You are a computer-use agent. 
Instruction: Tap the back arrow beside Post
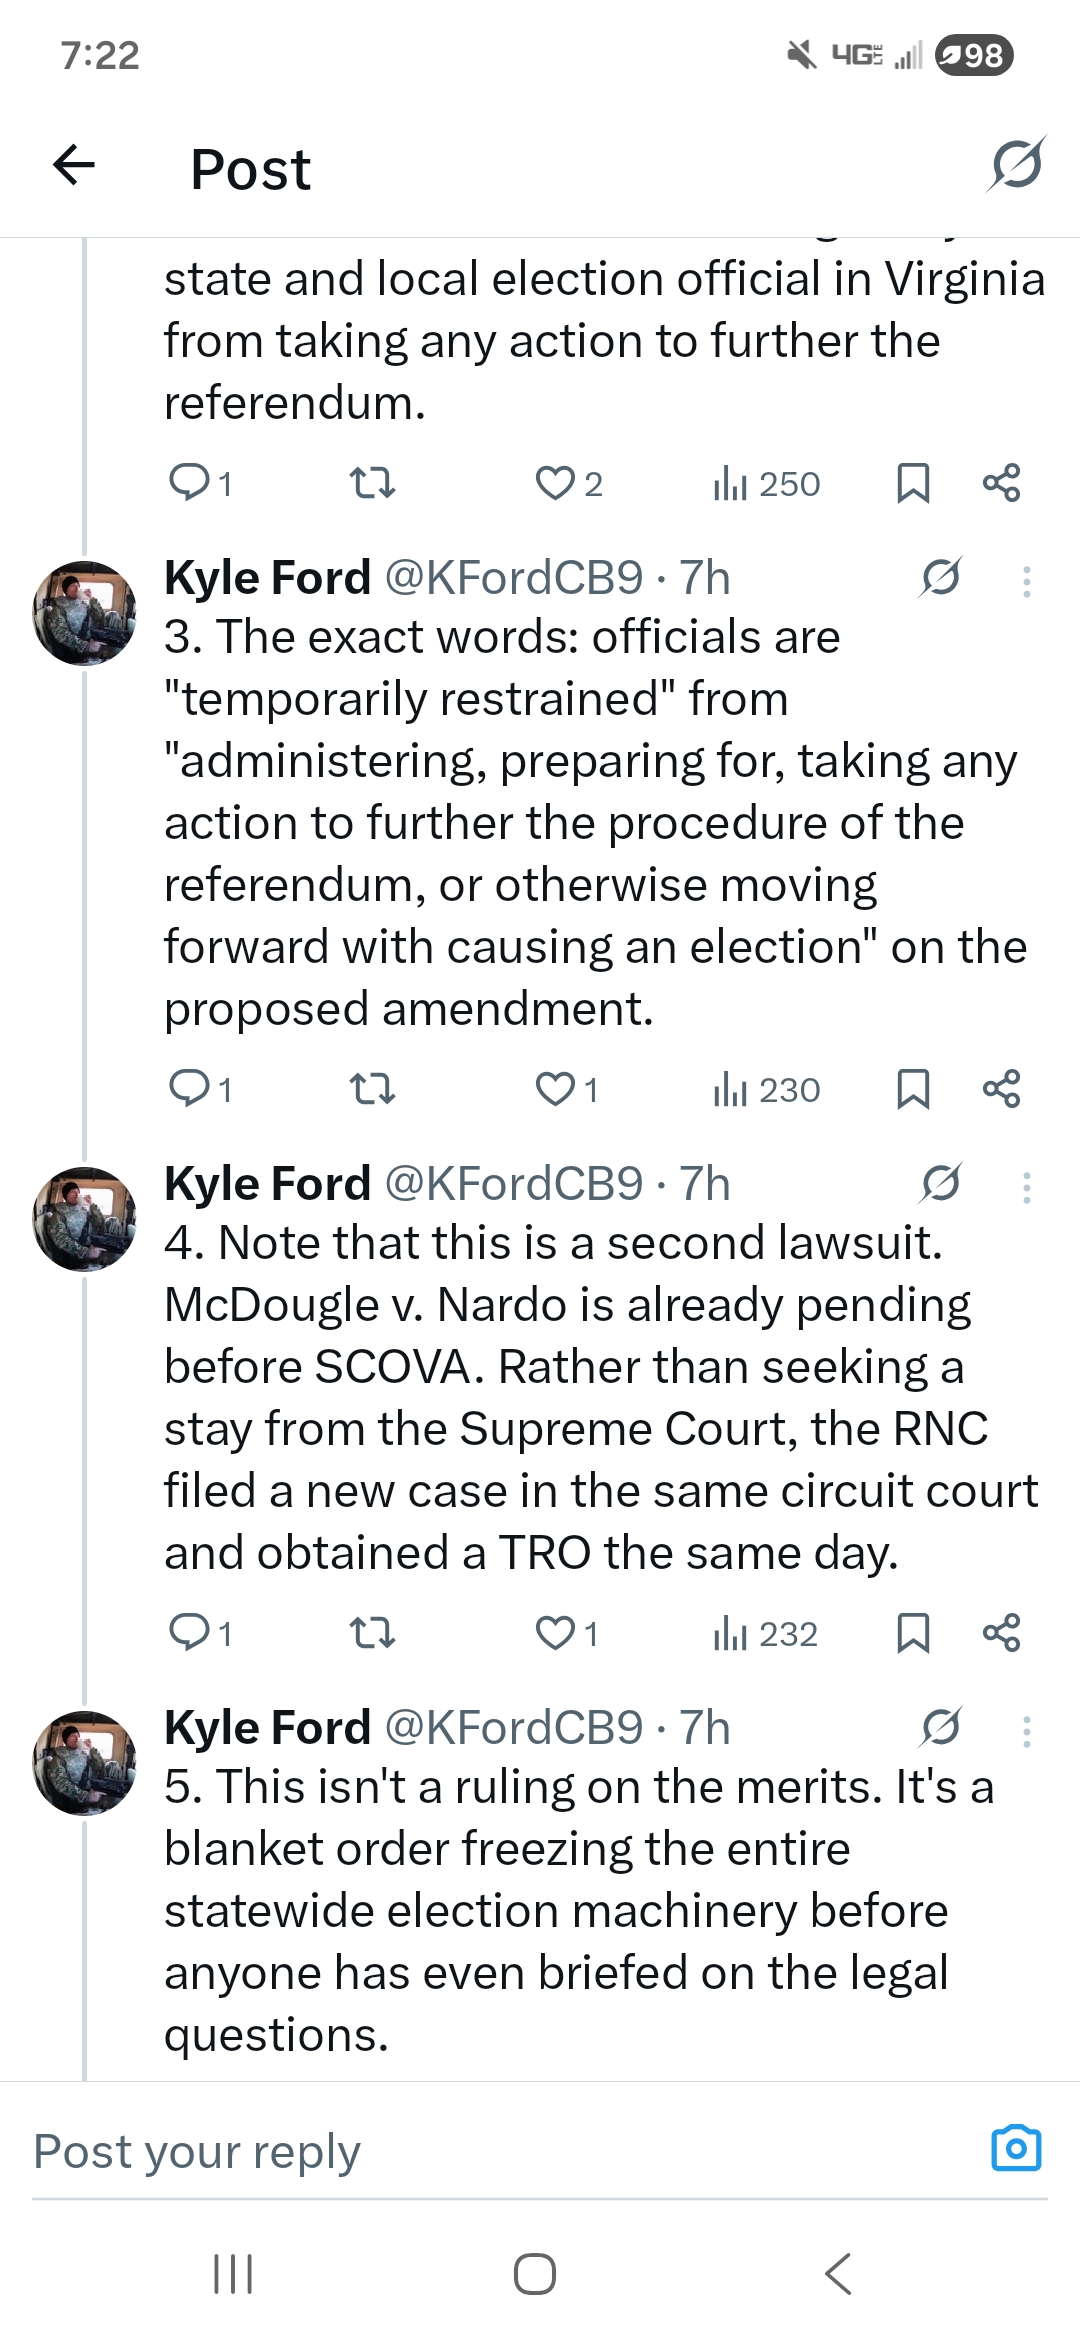[x=74, y=165]
